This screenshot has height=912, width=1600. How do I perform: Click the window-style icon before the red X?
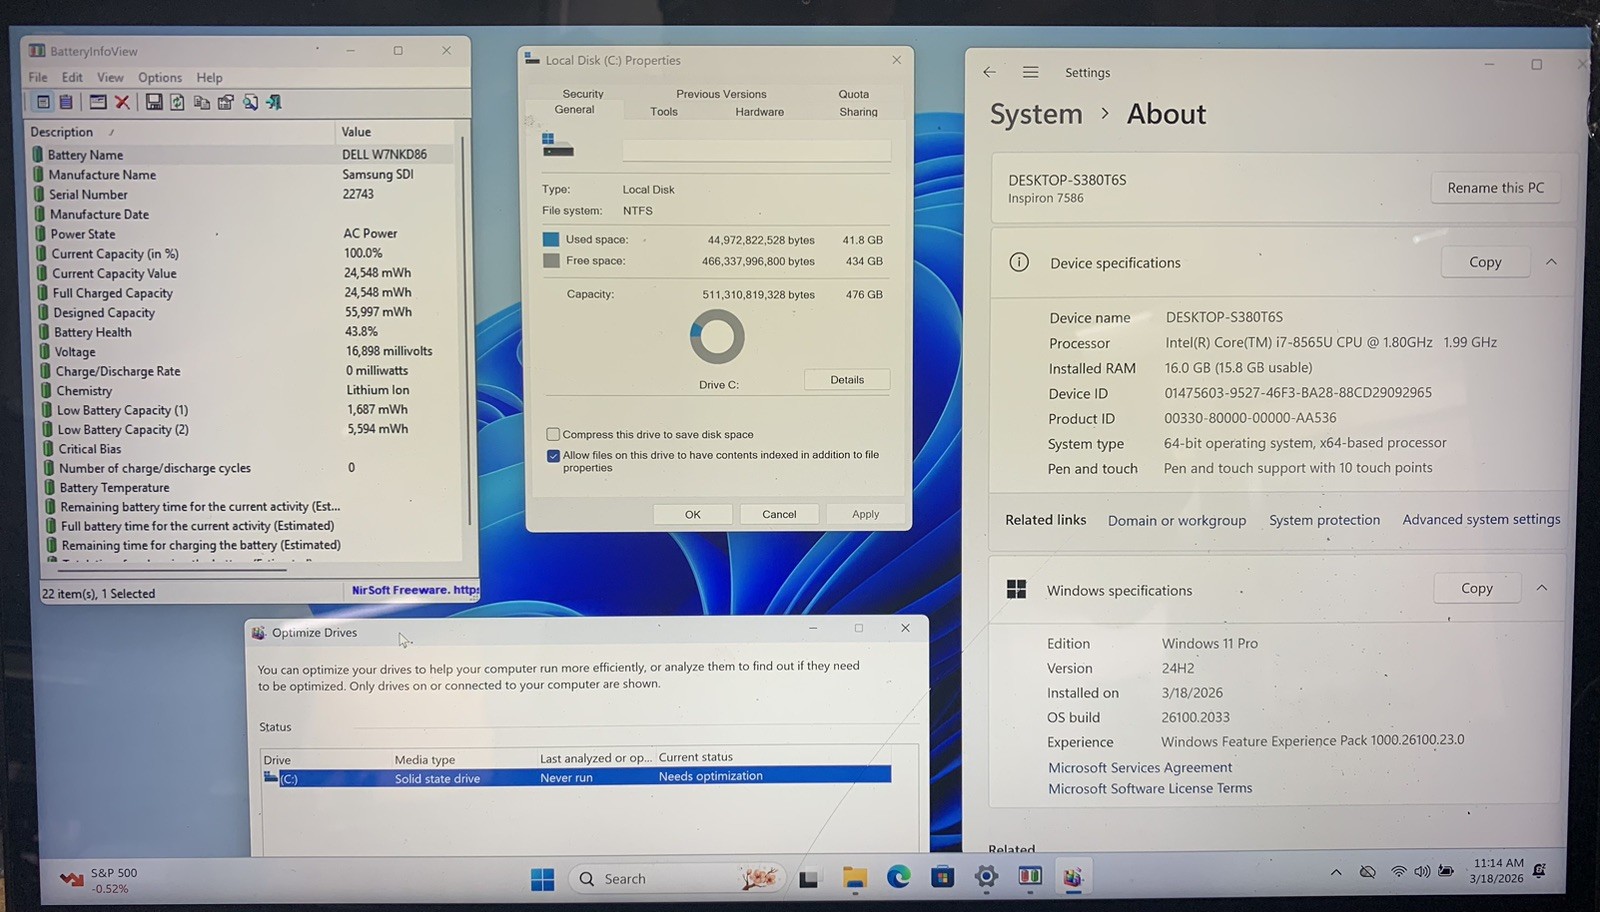(98, 102)
